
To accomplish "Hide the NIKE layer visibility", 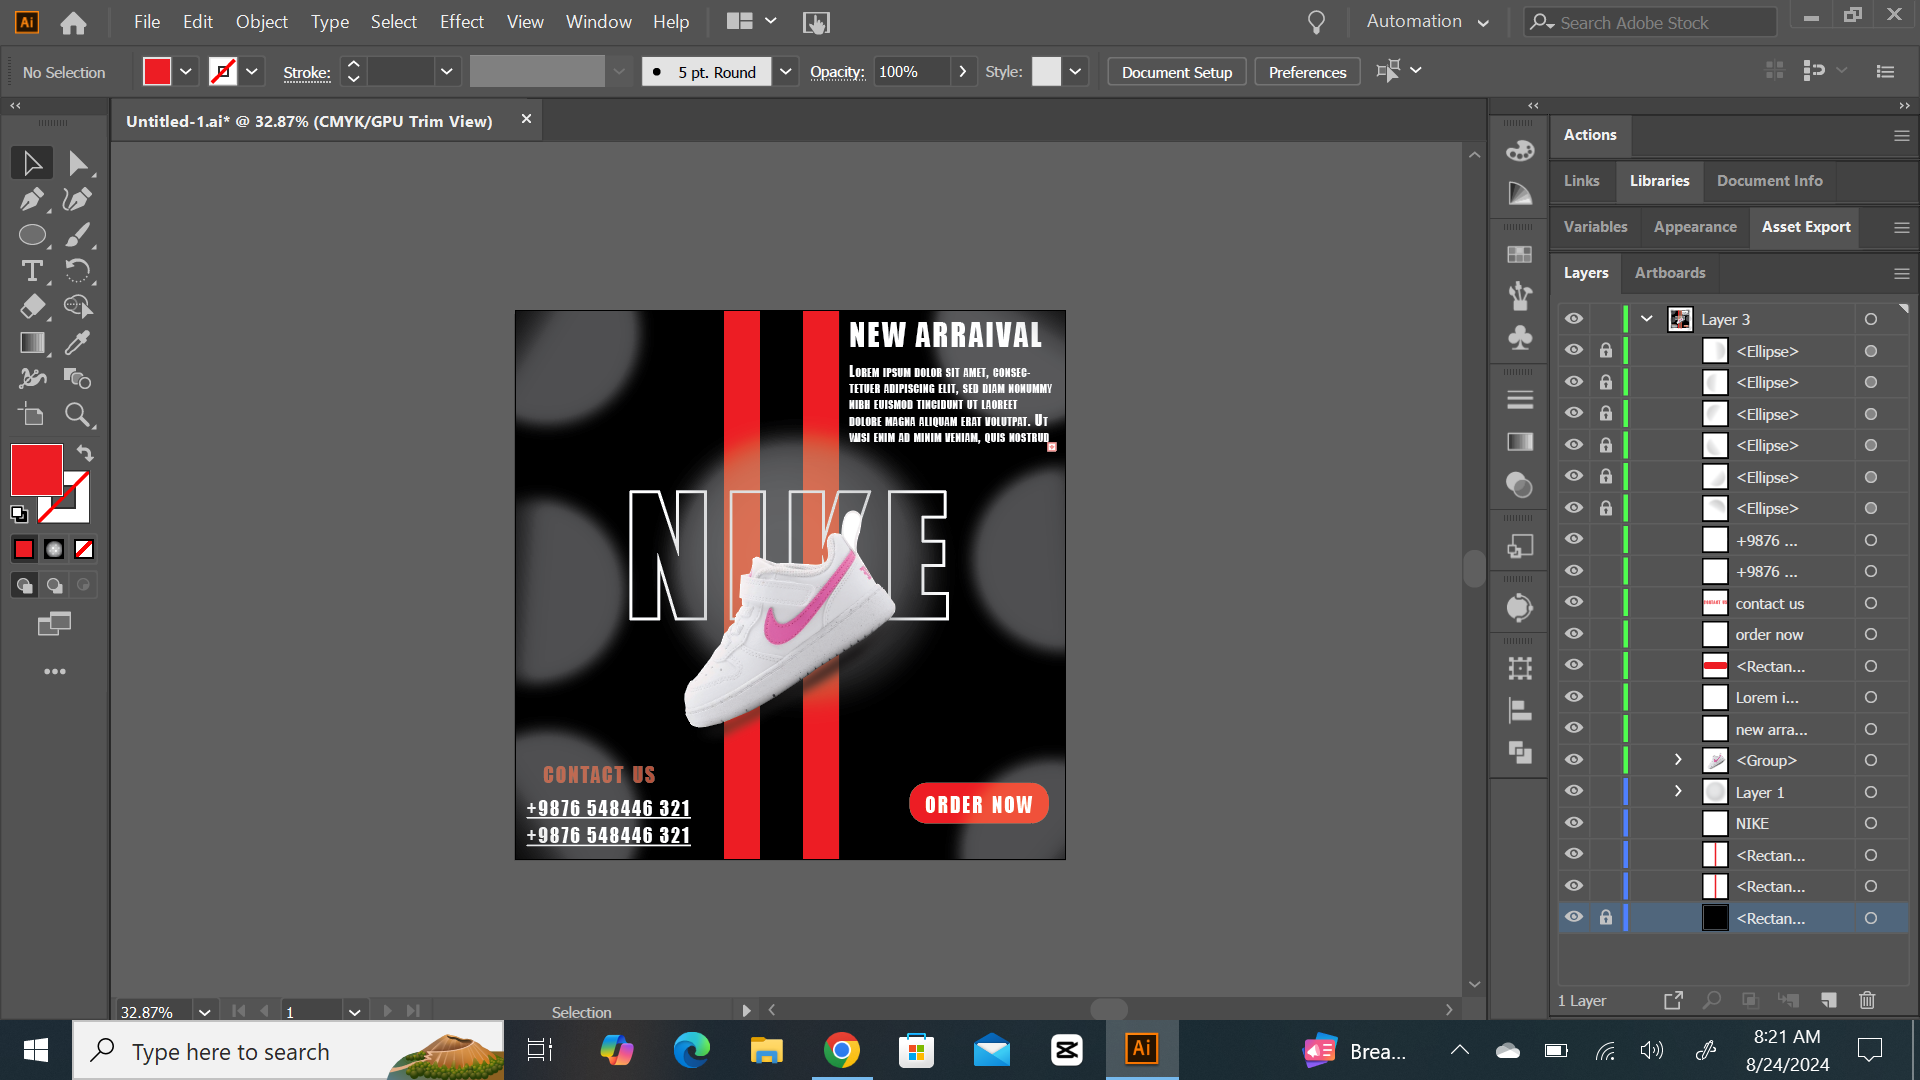I will point(1574,823).
